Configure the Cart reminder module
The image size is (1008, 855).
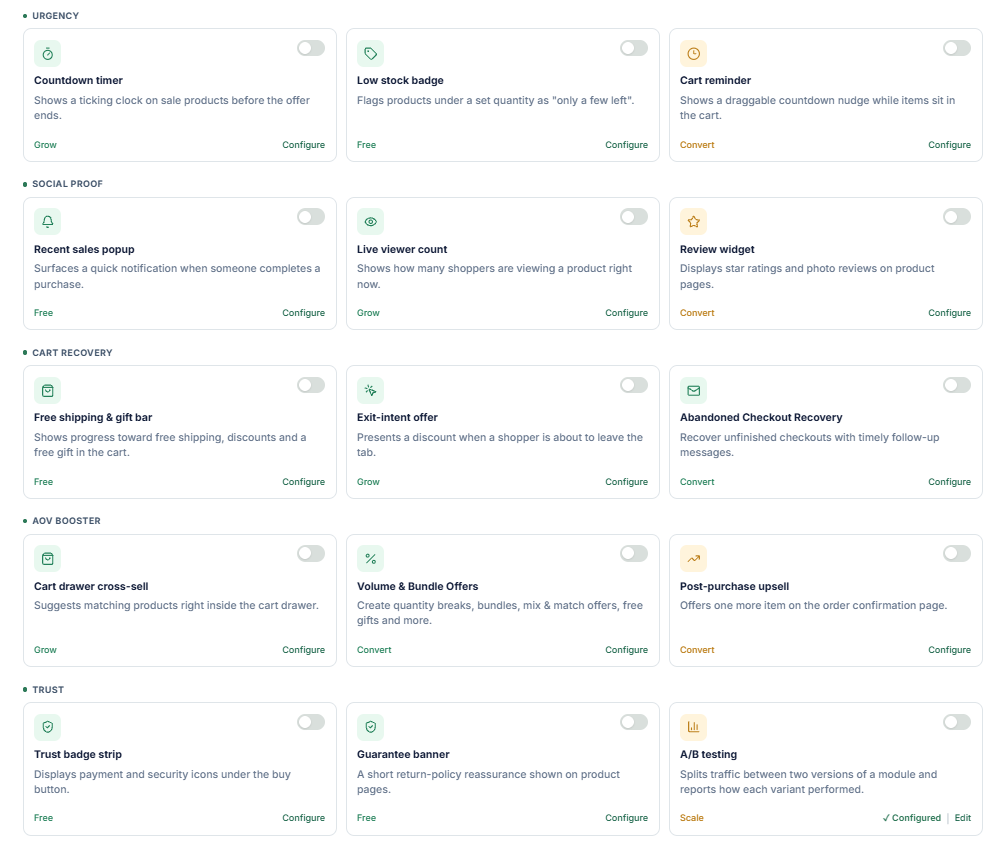coord(950,145)
